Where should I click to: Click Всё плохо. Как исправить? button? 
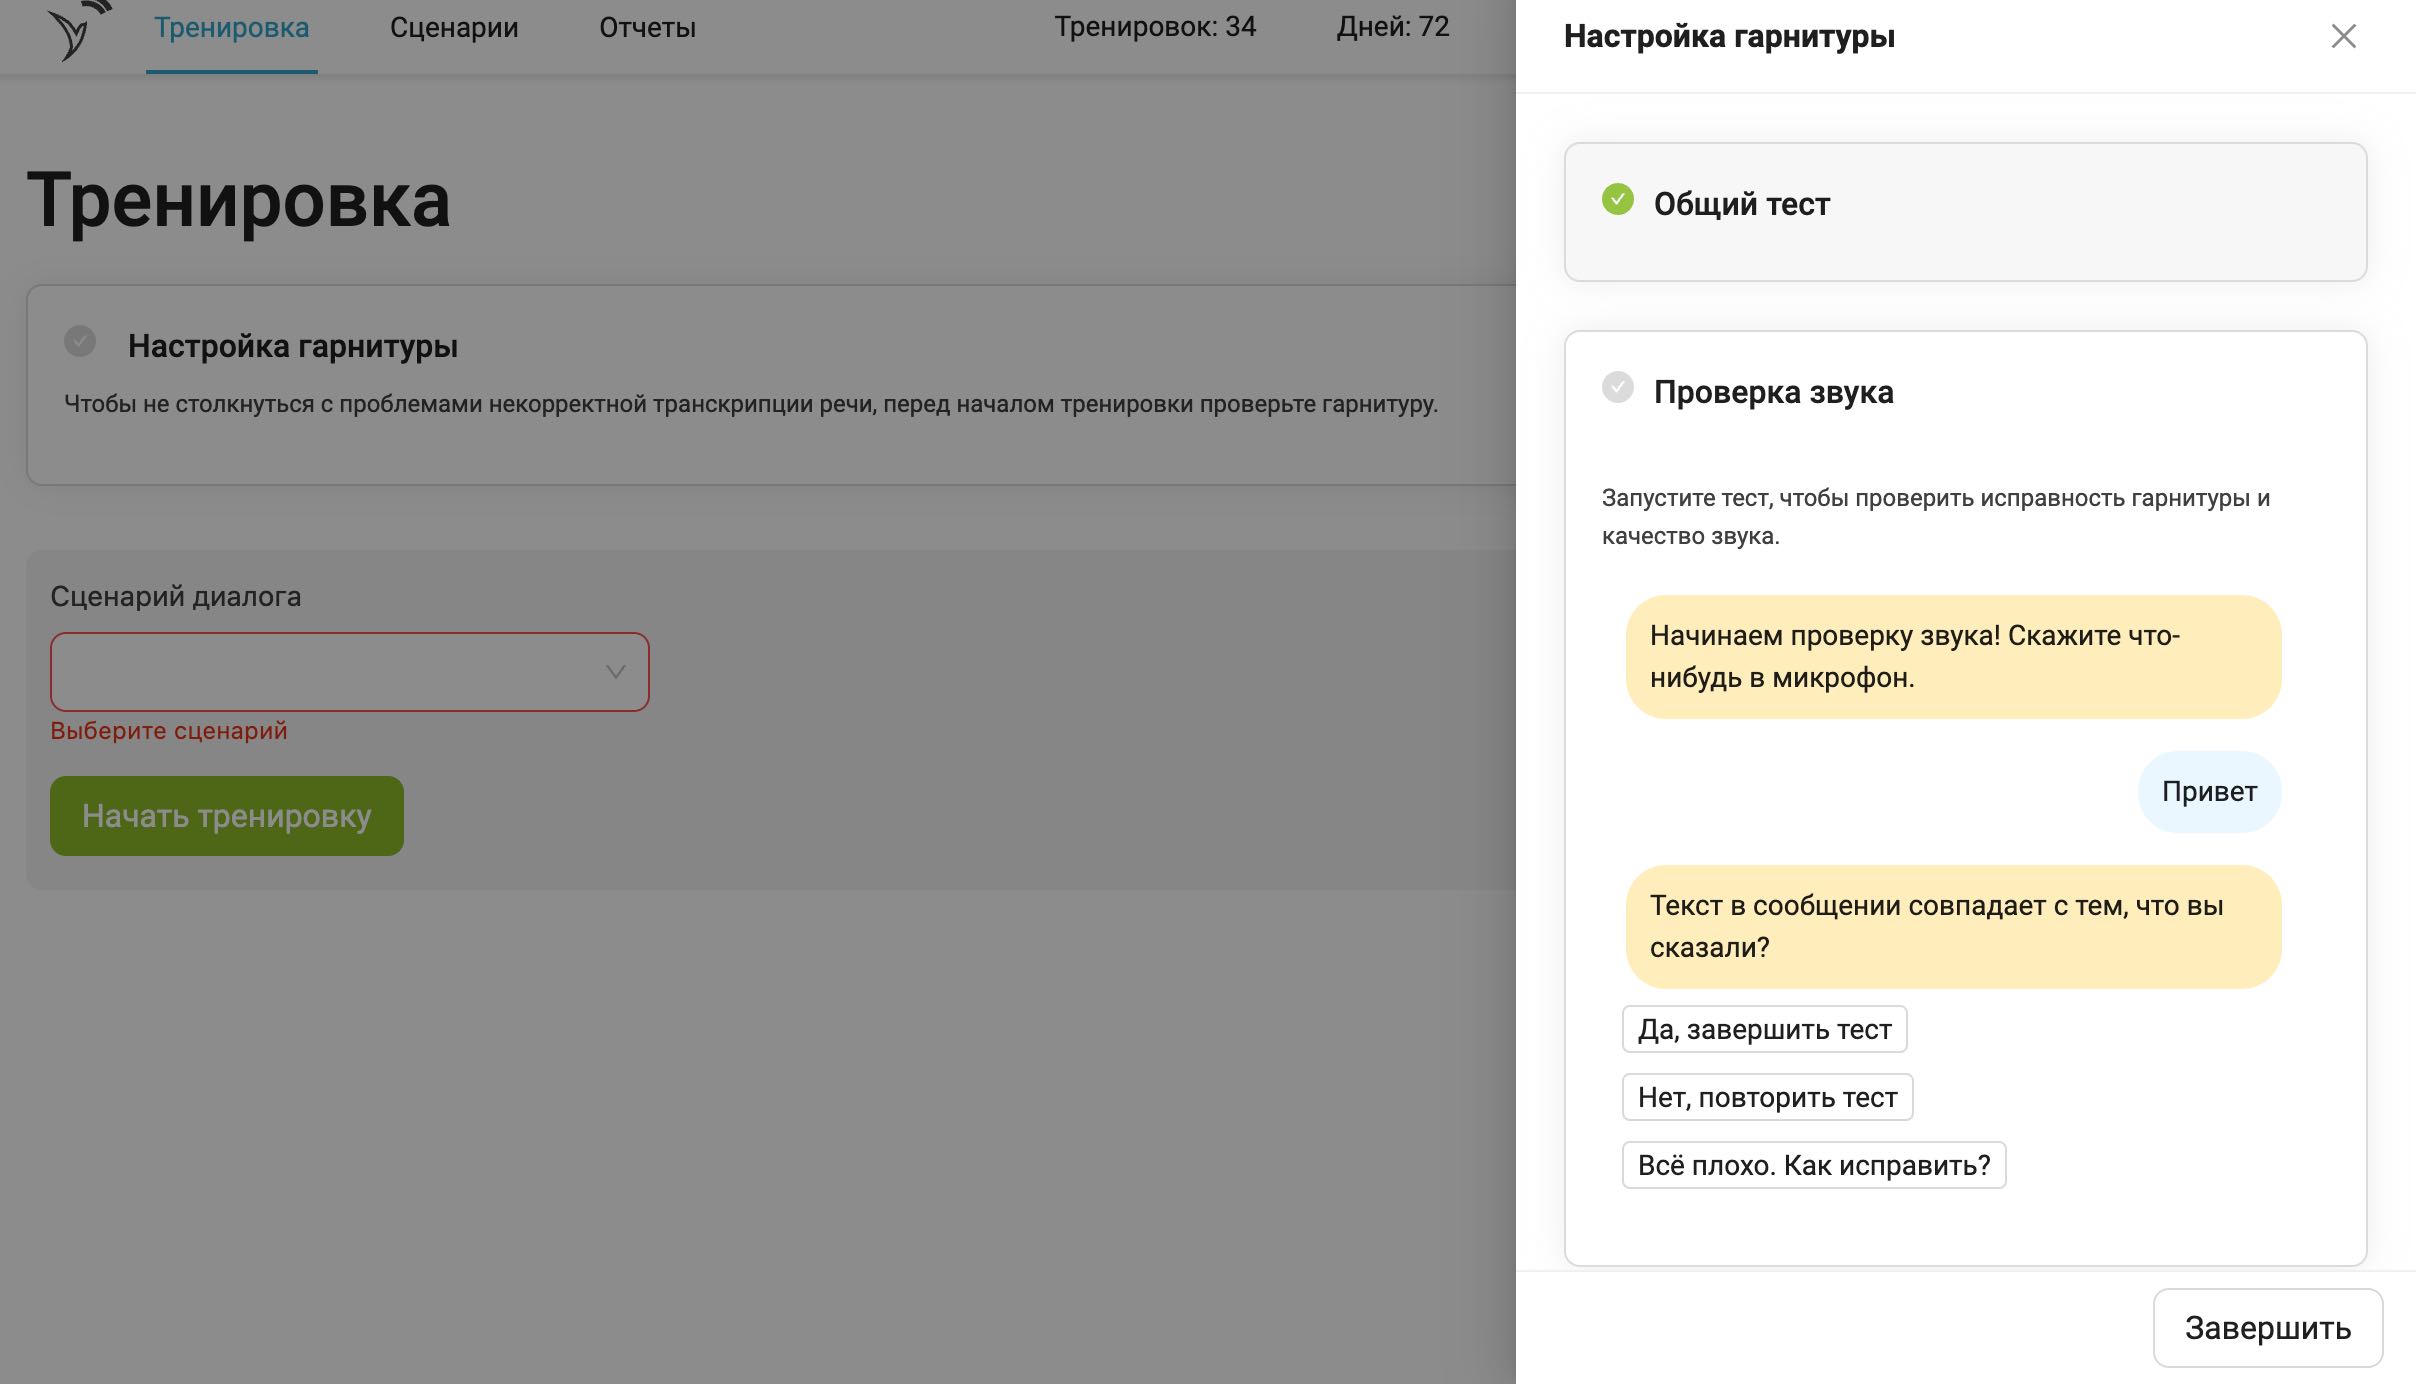click(1813, 1165)
